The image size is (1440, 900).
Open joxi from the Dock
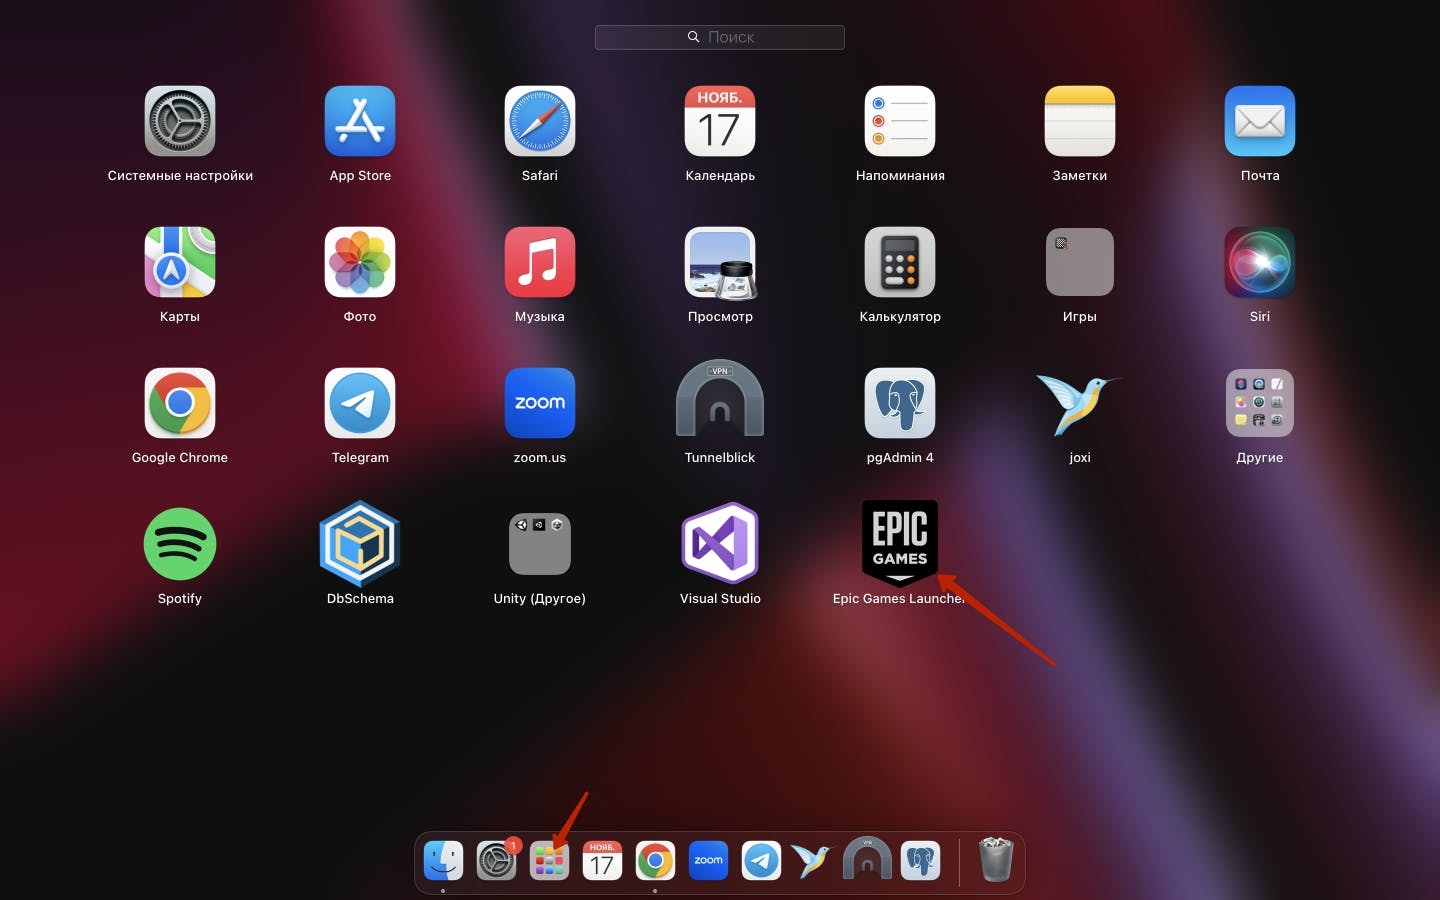[x=812, y=860]
